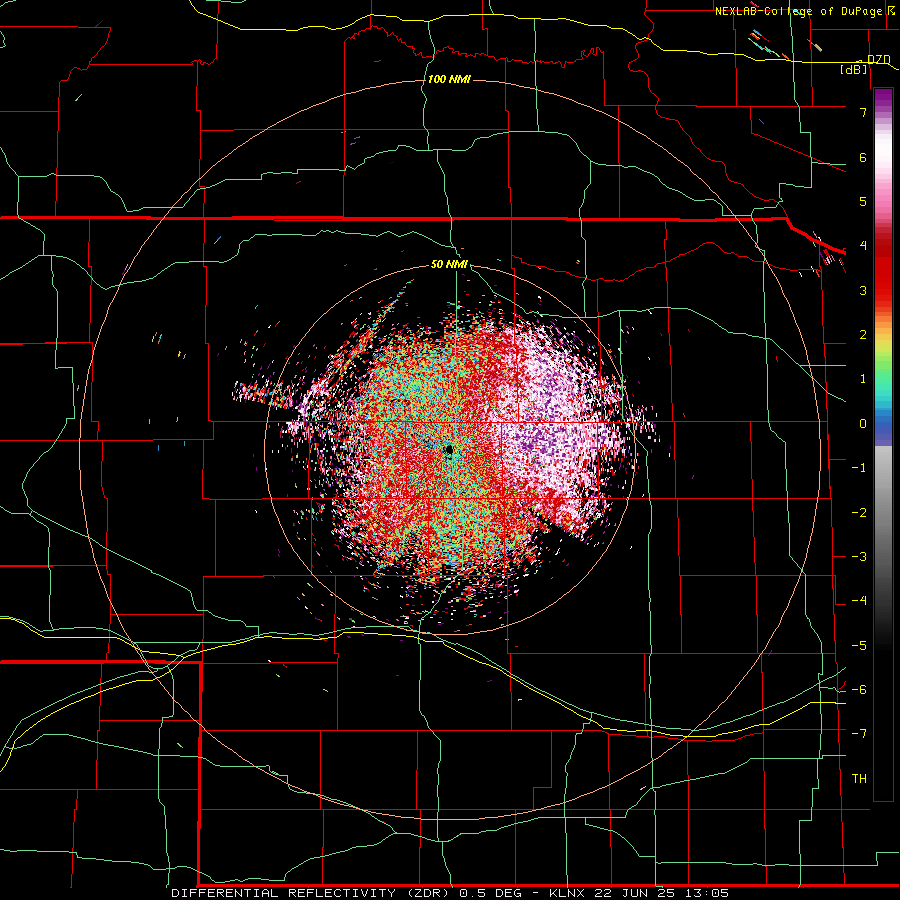Click the "50 NMI" range ring label

click(449, 265)
